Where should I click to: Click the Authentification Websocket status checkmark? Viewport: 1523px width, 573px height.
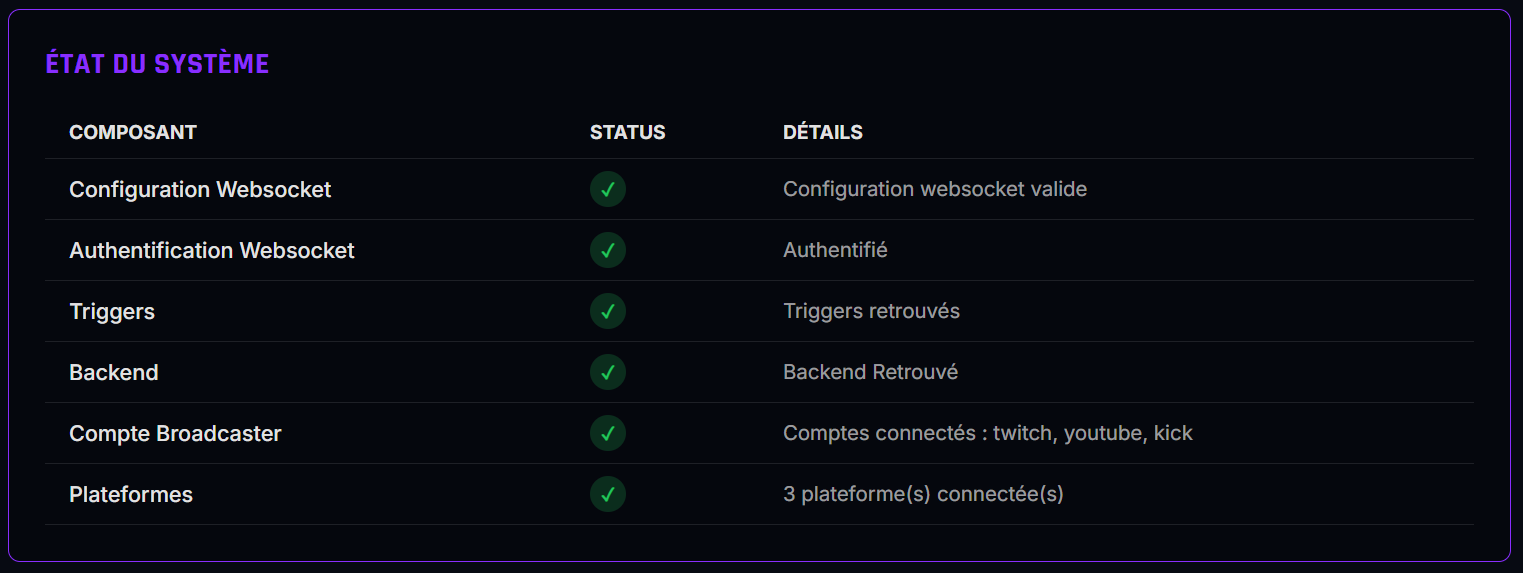607,250
